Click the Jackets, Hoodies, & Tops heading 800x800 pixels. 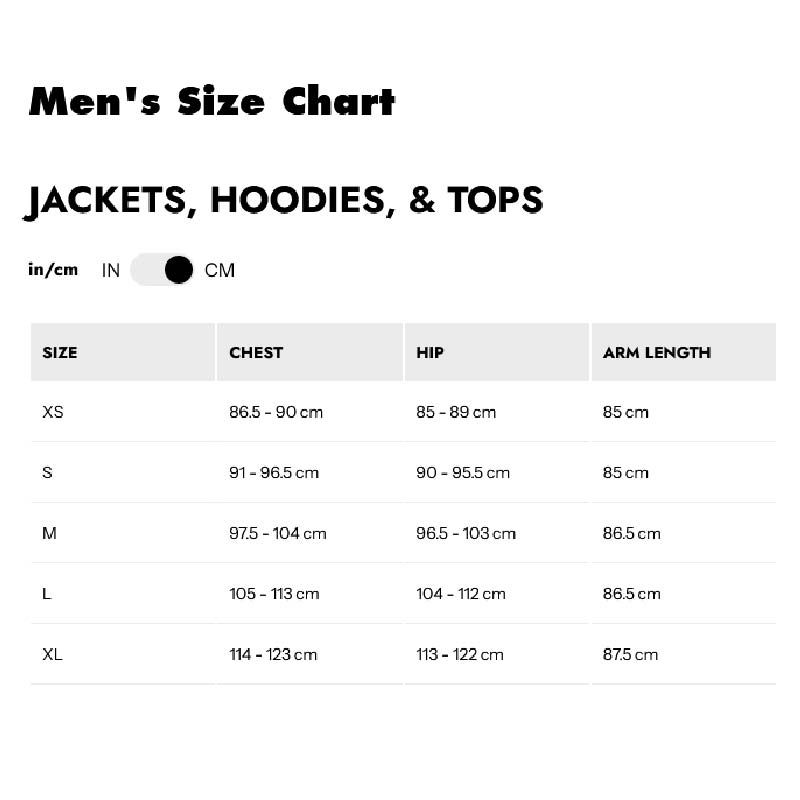(x=284, y=200)
